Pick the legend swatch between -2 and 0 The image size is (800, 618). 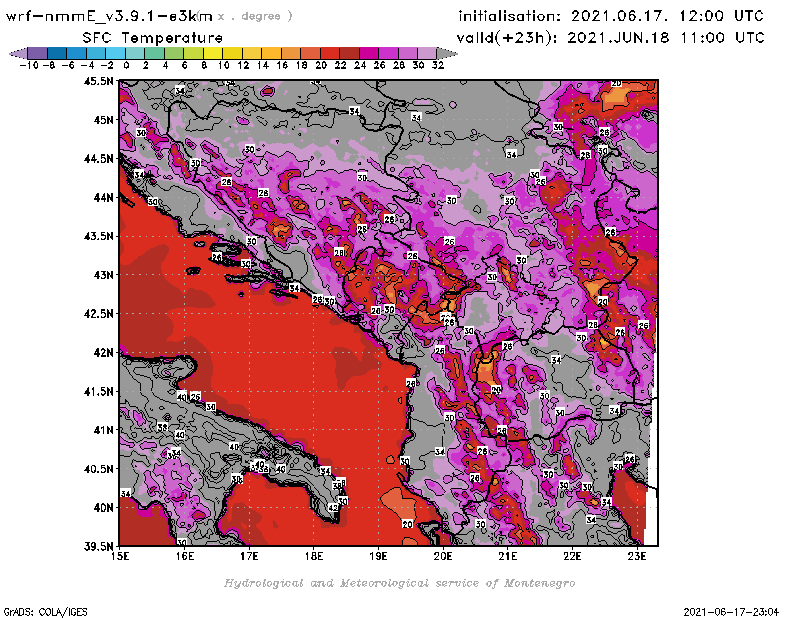click(115, 53)
